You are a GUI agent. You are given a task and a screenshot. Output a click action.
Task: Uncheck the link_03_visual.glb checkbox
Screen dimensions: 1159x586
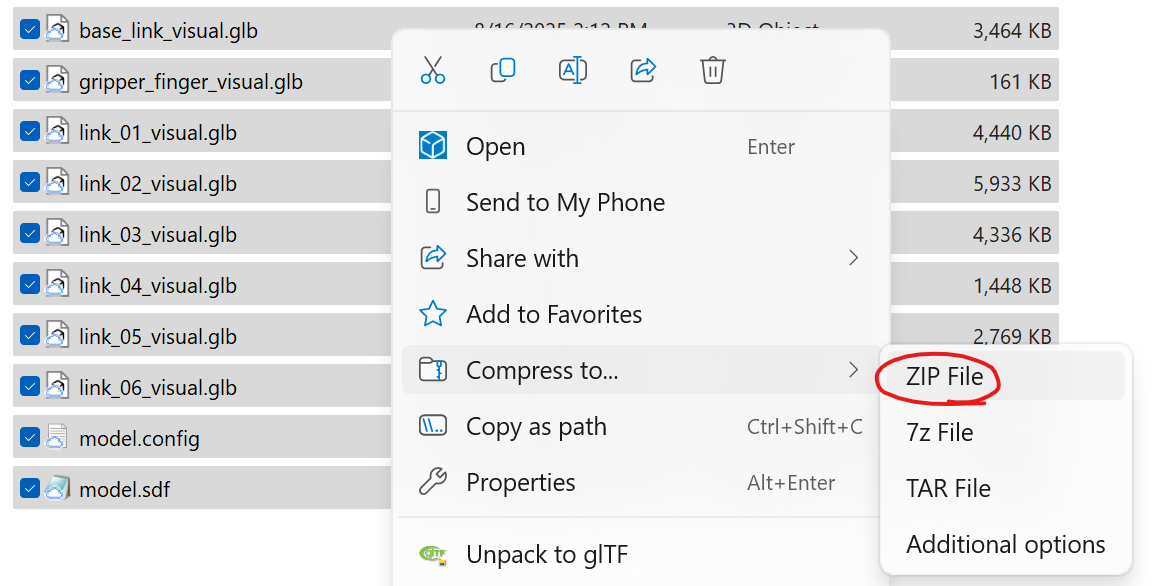[x=26, y=233]
